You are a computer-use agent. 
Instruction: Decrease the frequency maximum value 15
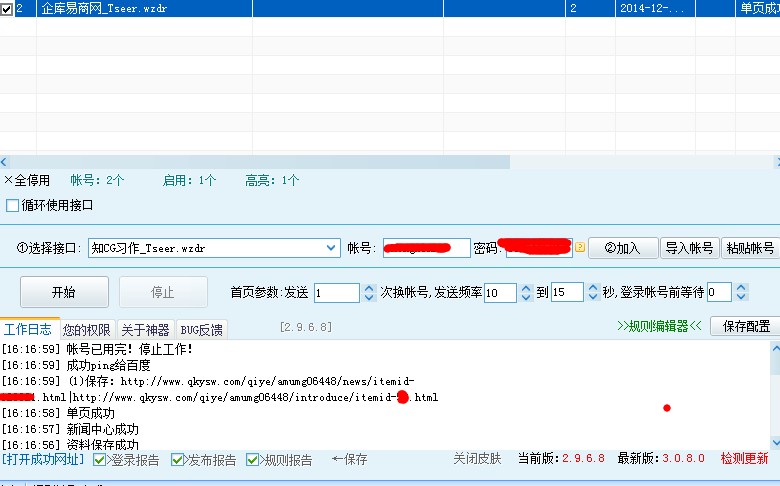593,297
